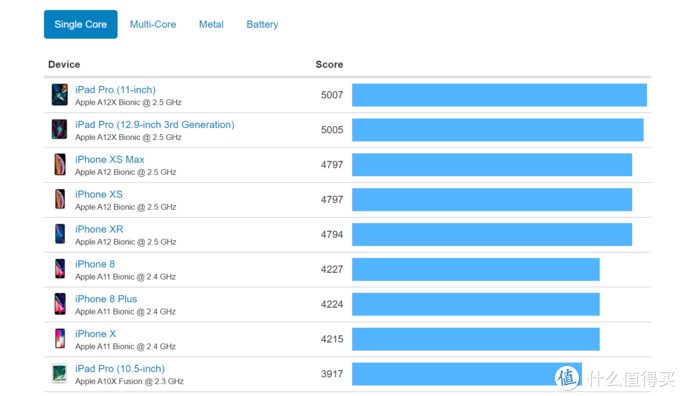Click the iPad Pro 12.9-inch device thumbnail
680x396 pixels.
click(x=60, y=130)
